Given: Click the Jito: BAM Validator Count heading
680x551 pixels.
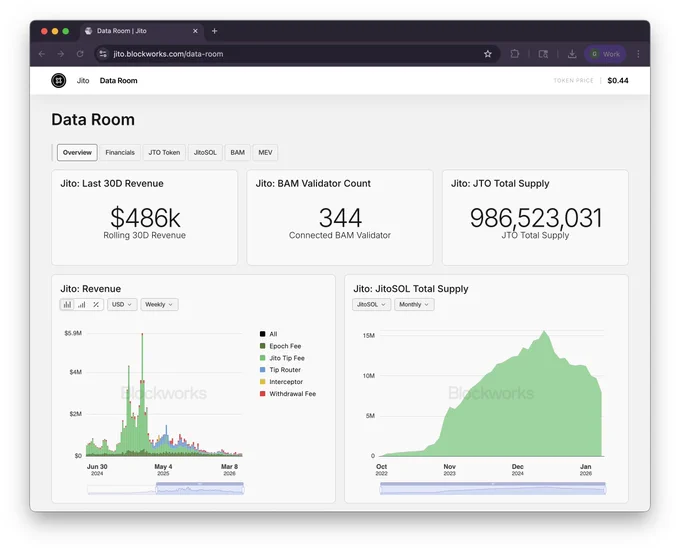Looking at the screenshot, I should 313,183.
